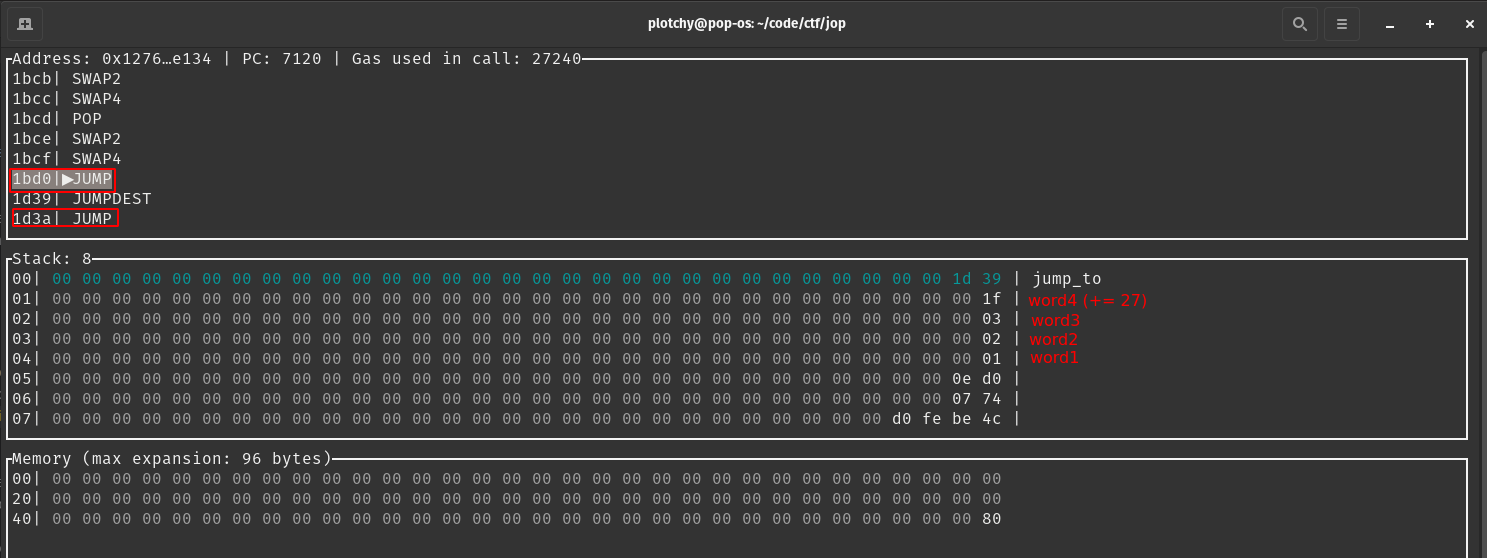Viewport: 1487px width, 558px height.
Task: Click the Memory (max expansion: 96 bytes) title
Action: tap(172, 459)
